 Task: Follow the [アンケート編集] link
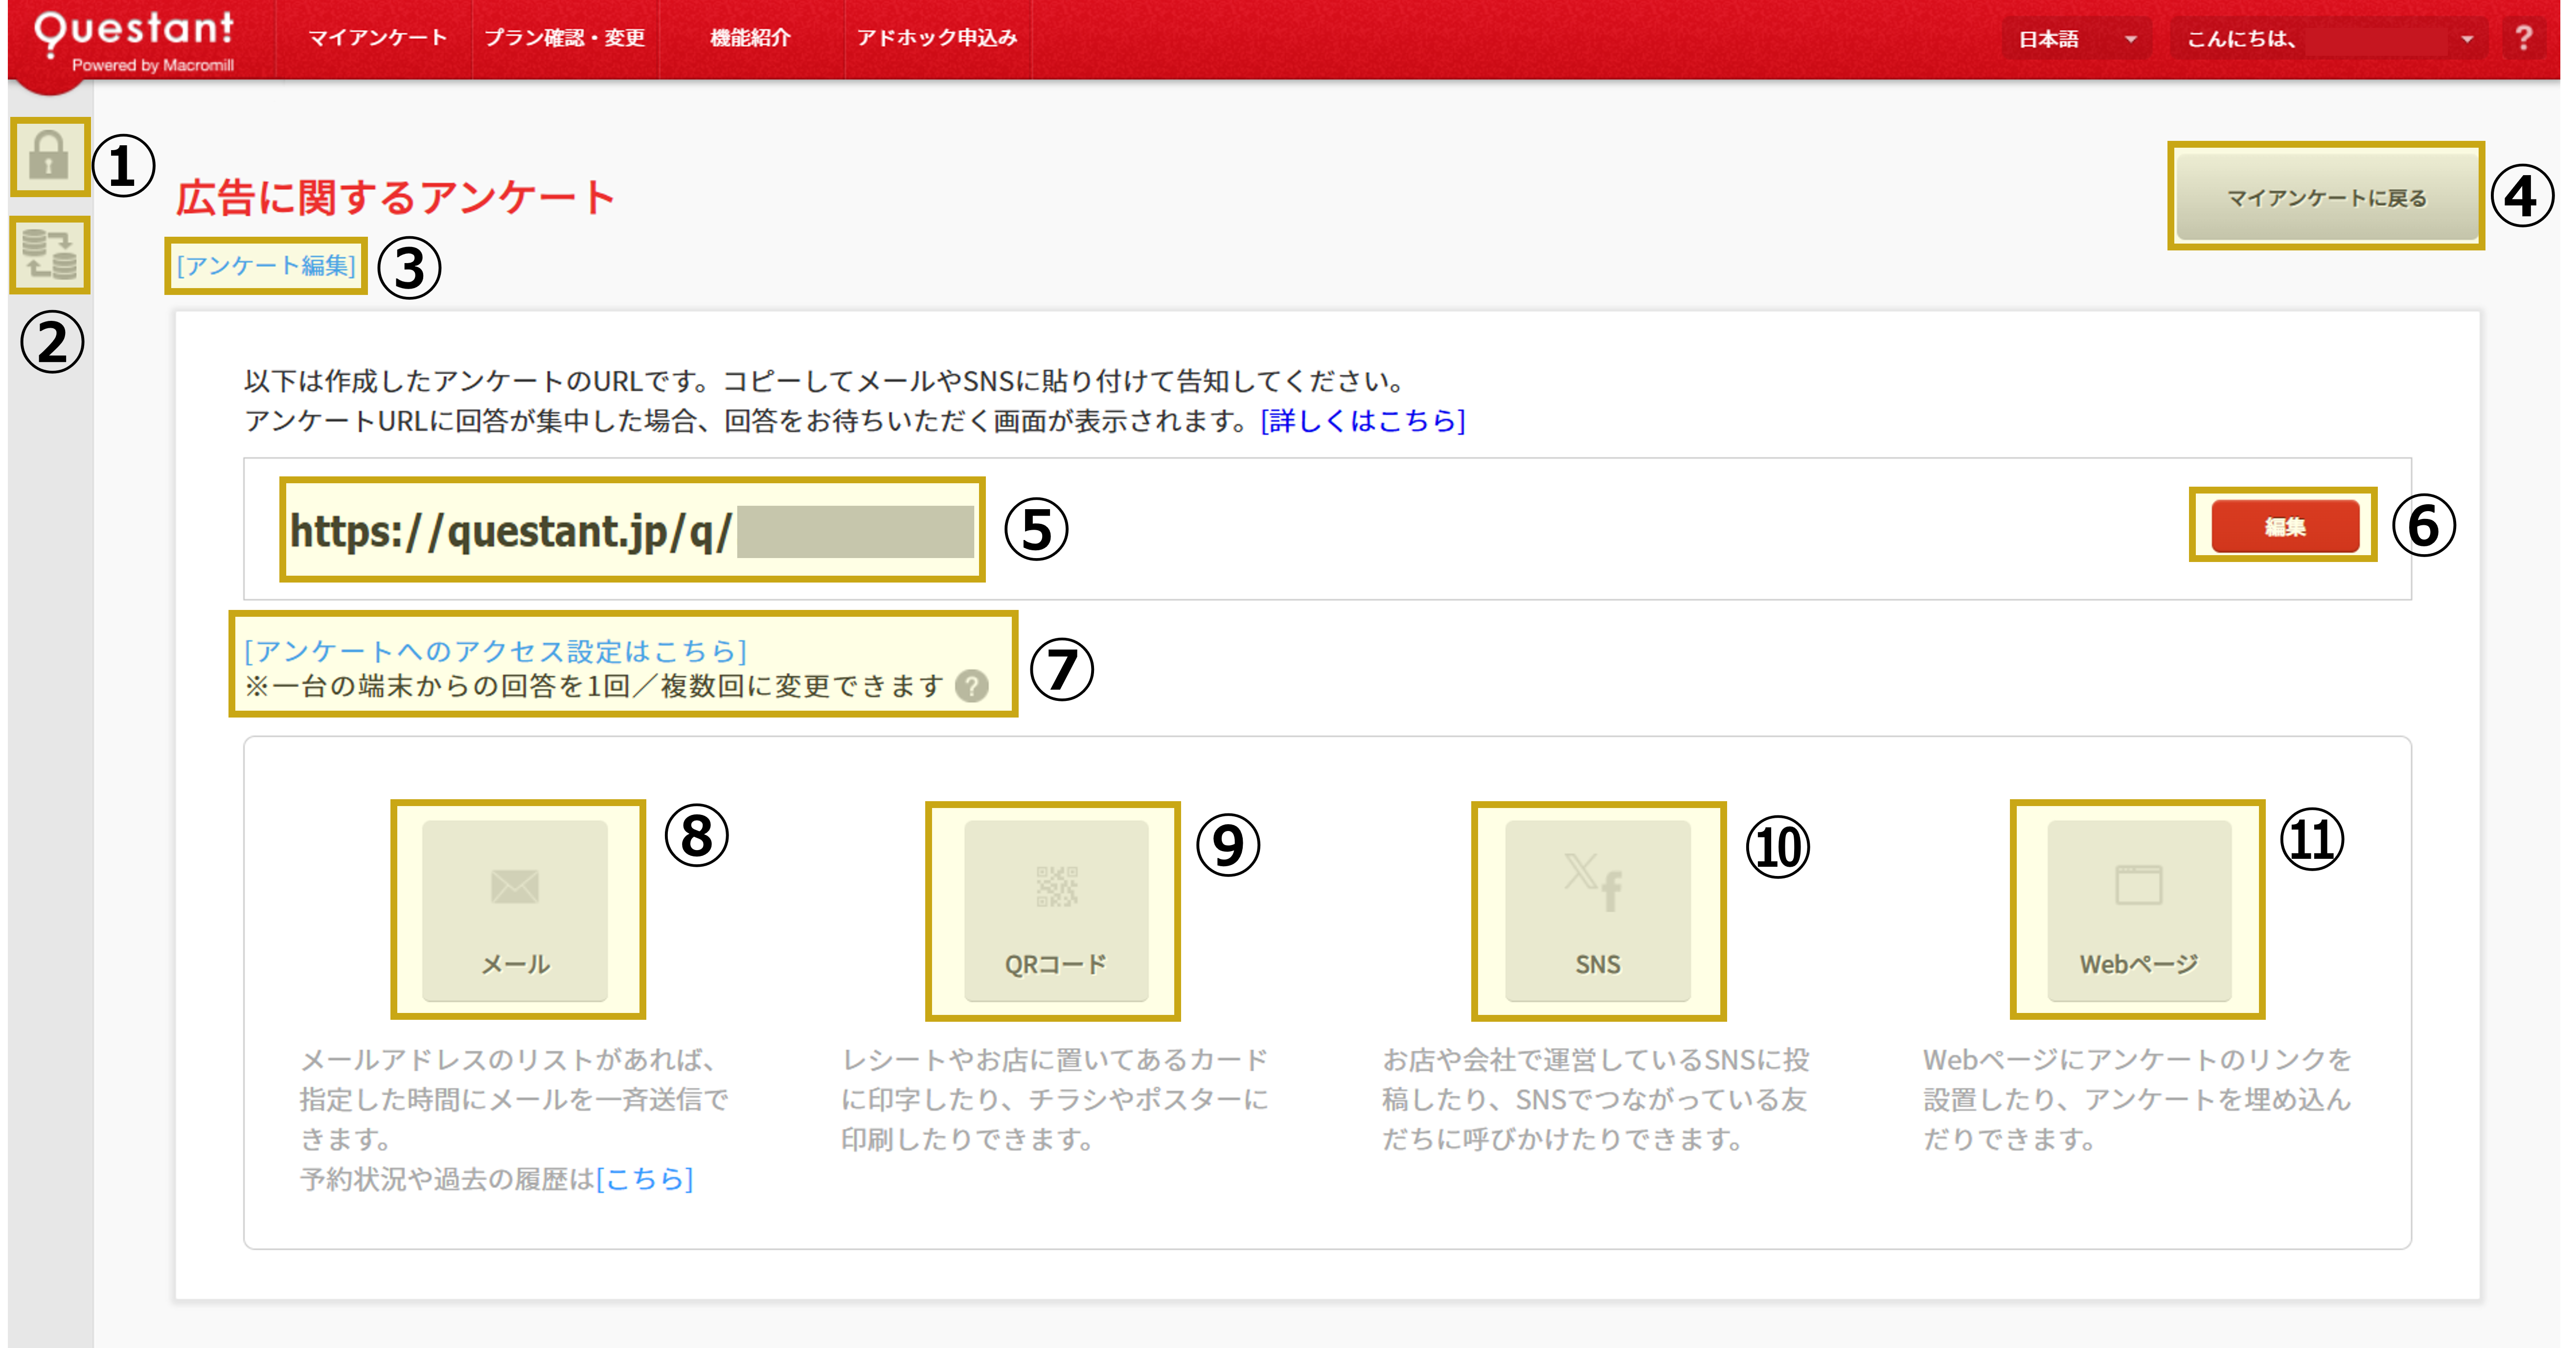tap(266, 266)
